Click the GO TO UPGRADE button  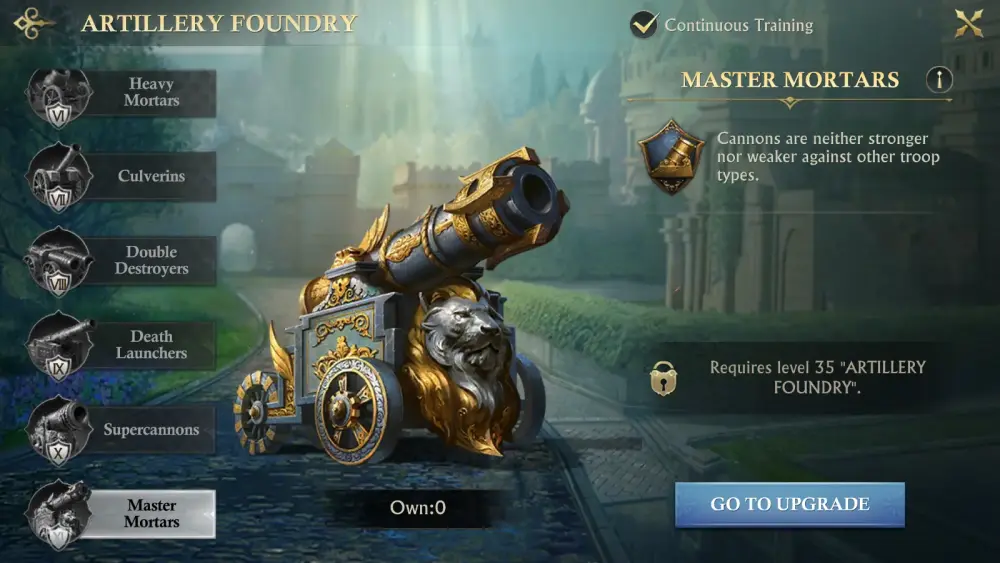coord(790,504)
